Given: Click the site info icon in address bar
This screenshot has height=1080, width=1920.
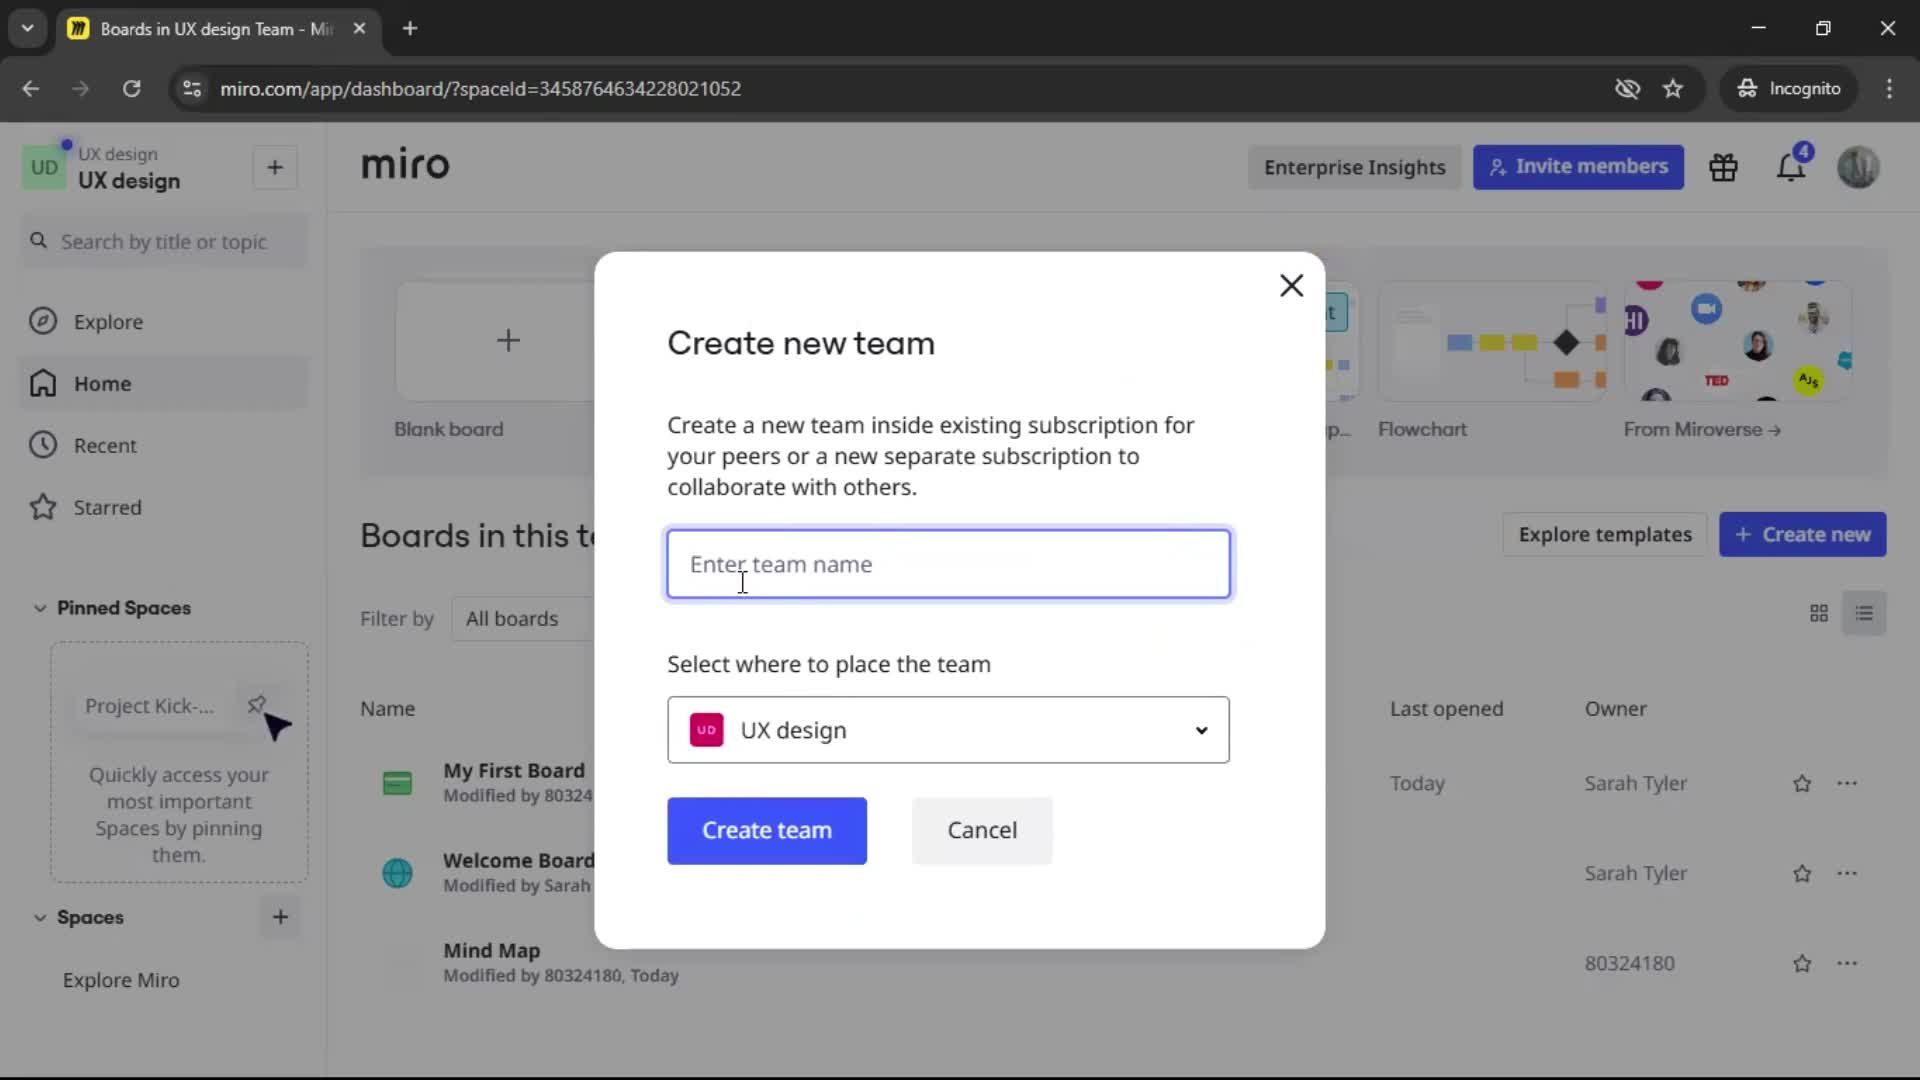Looking at the screenshot, I should [192, 89].
